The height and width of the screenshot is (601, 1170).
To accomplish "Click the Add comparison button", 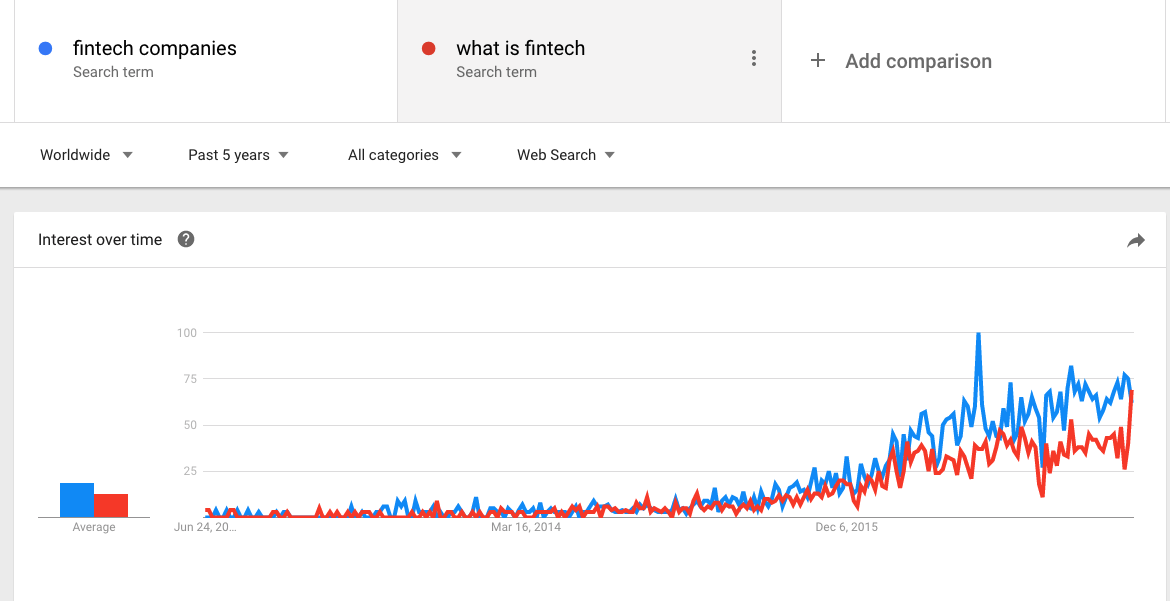I will 901,61.
